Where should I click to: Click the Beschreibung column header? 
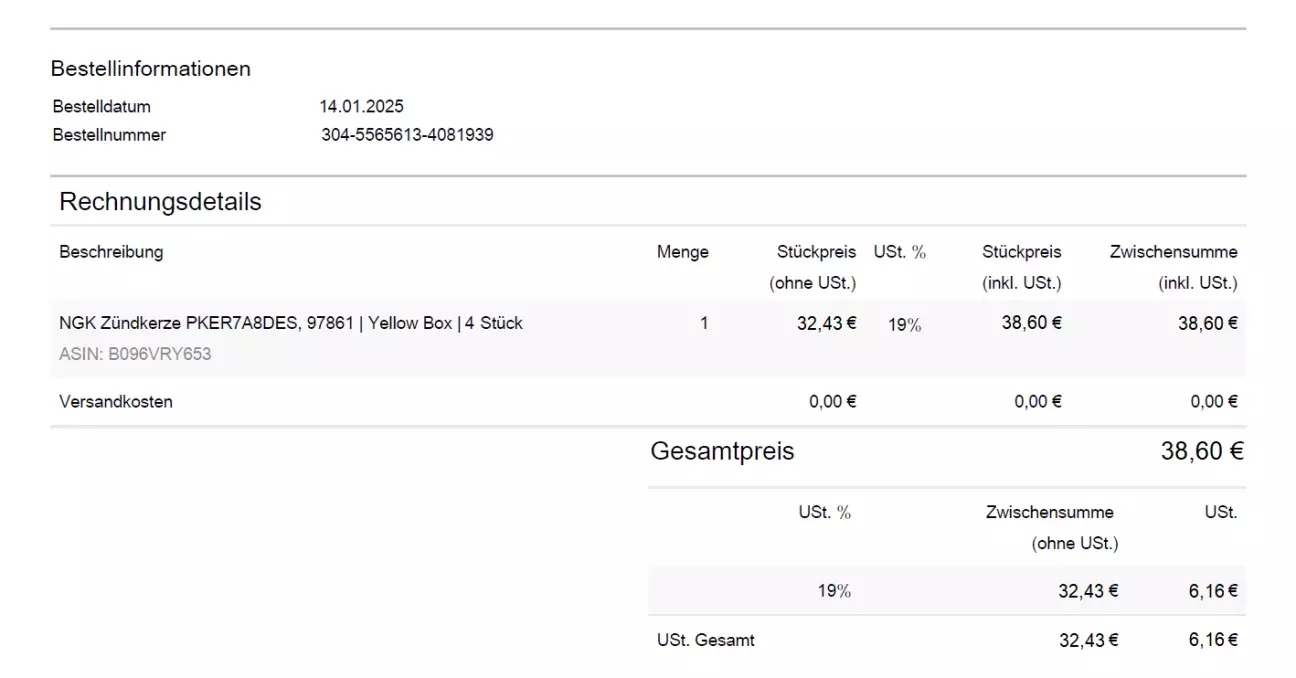point(111,252)
